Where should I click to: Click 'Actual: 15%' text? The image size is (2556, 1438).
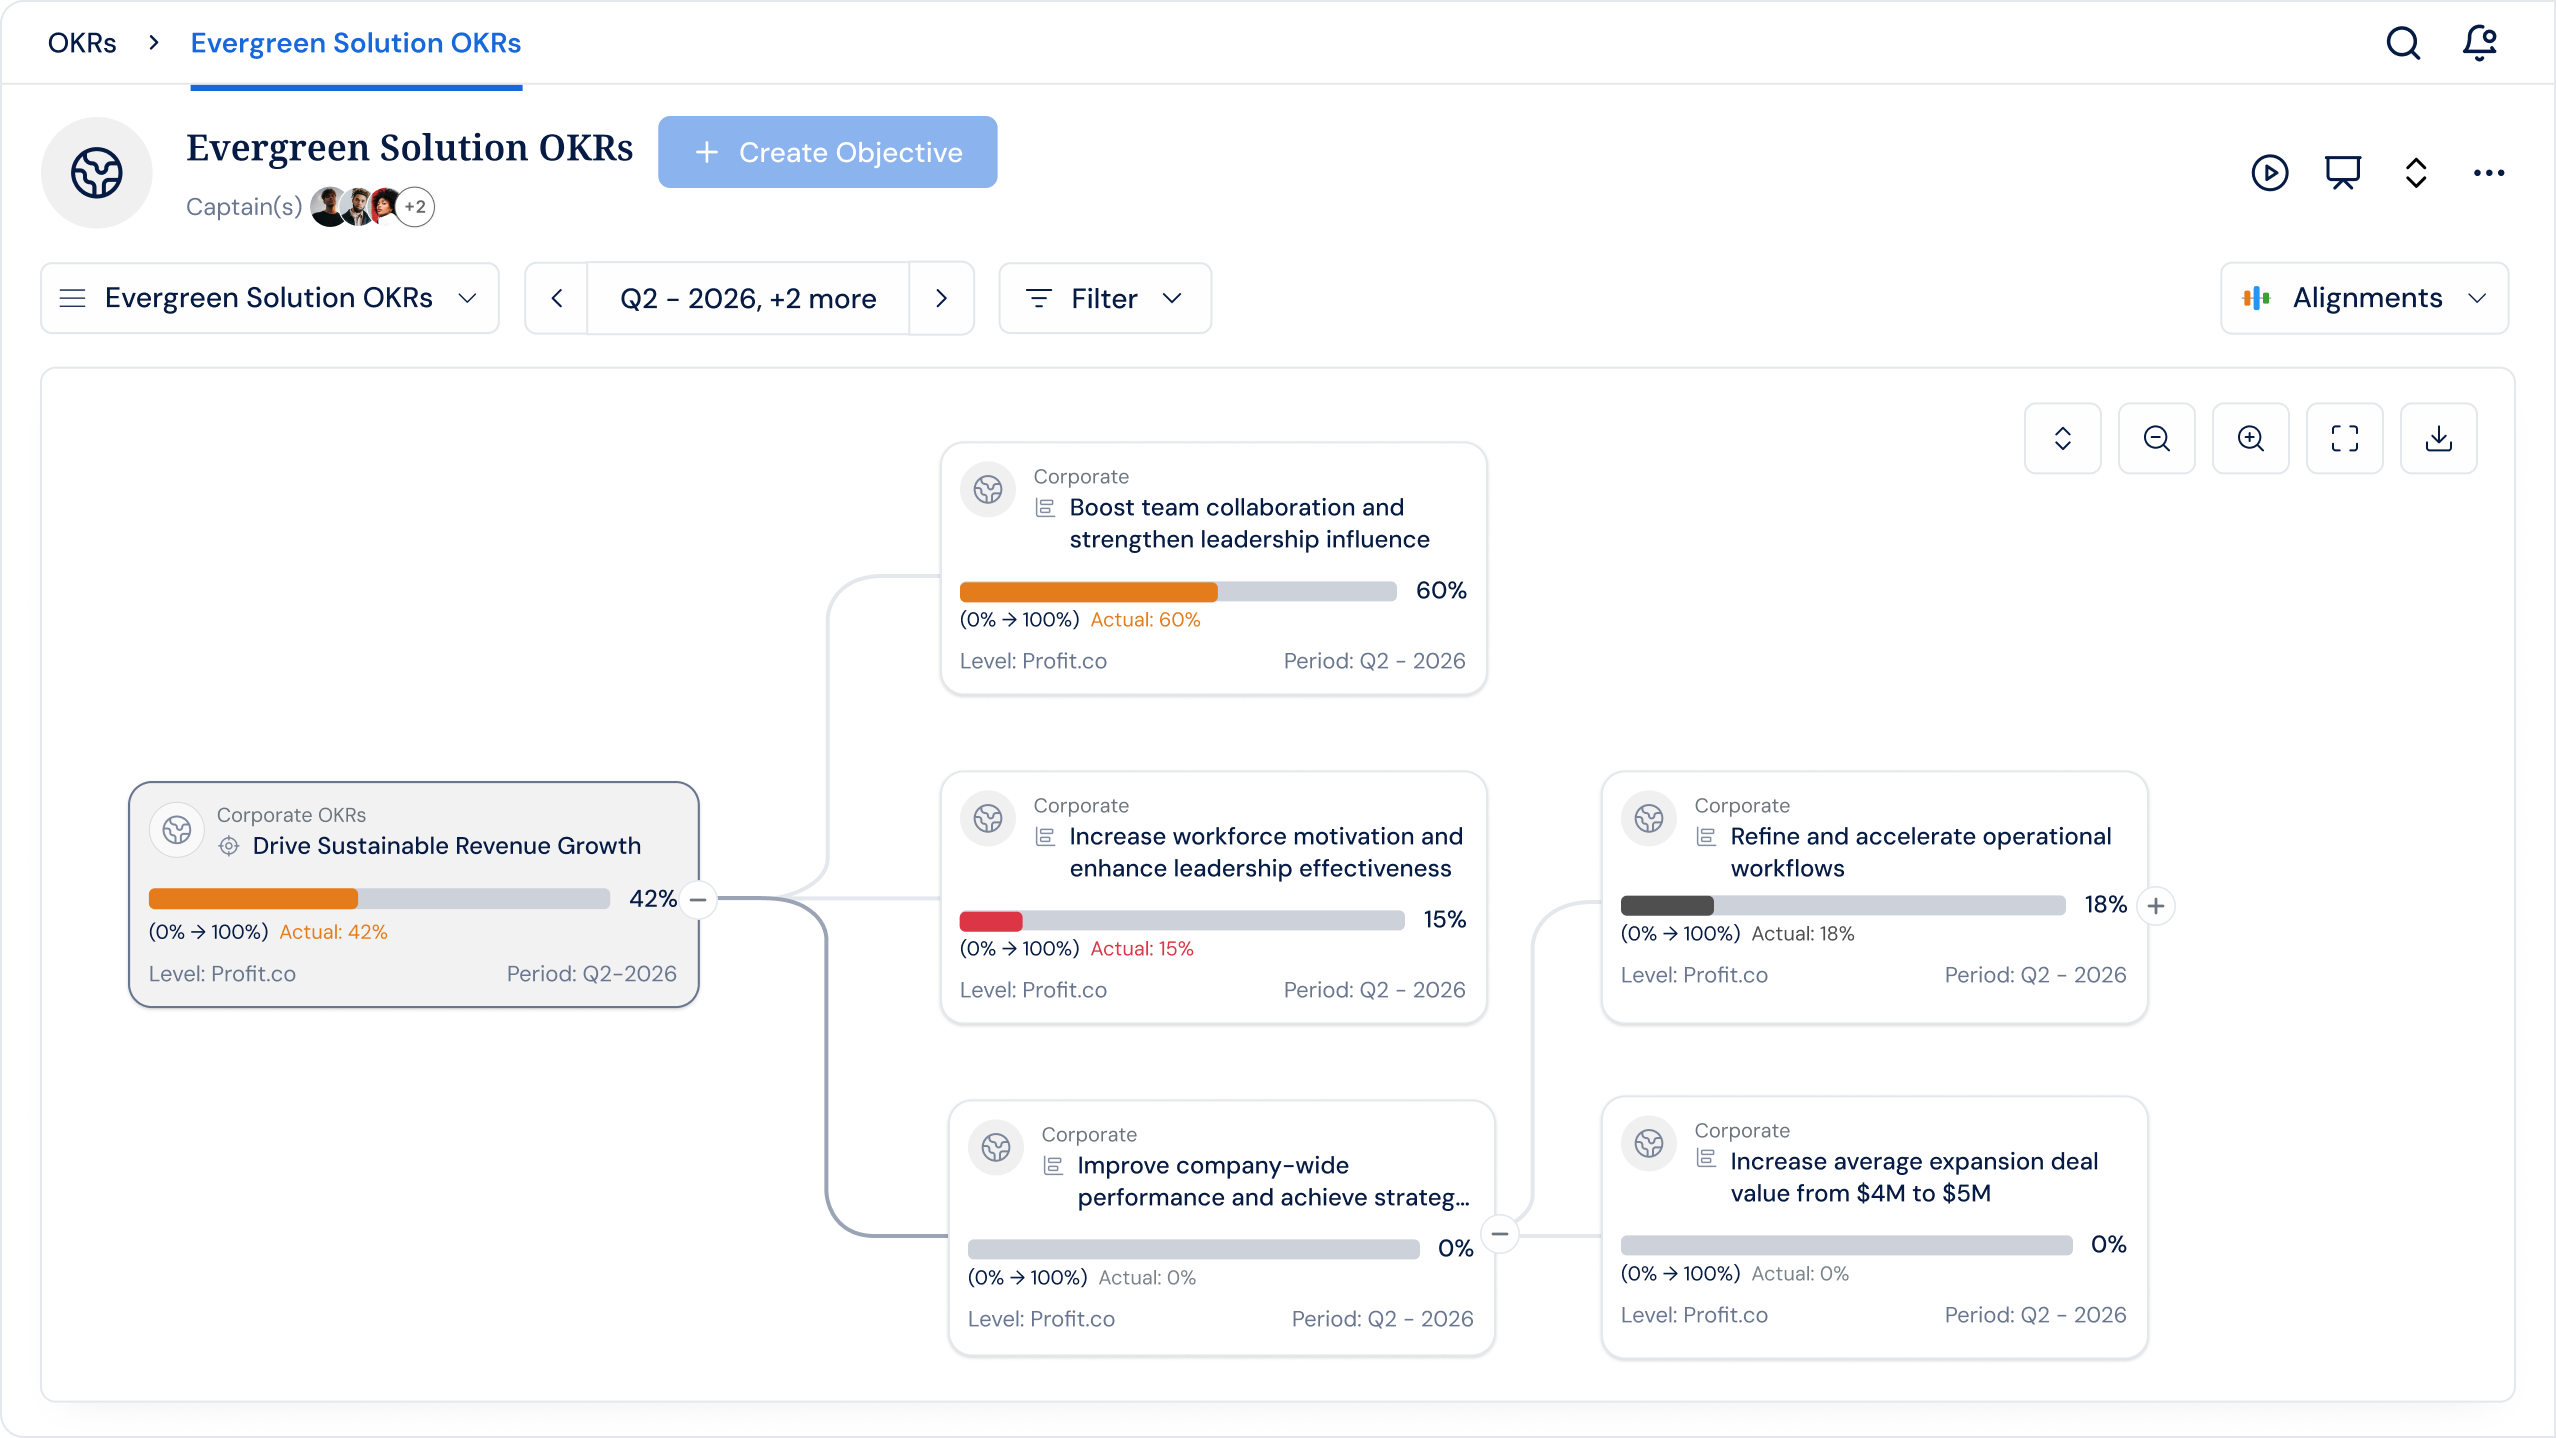pyautogui.click(x=1142, y=949)
